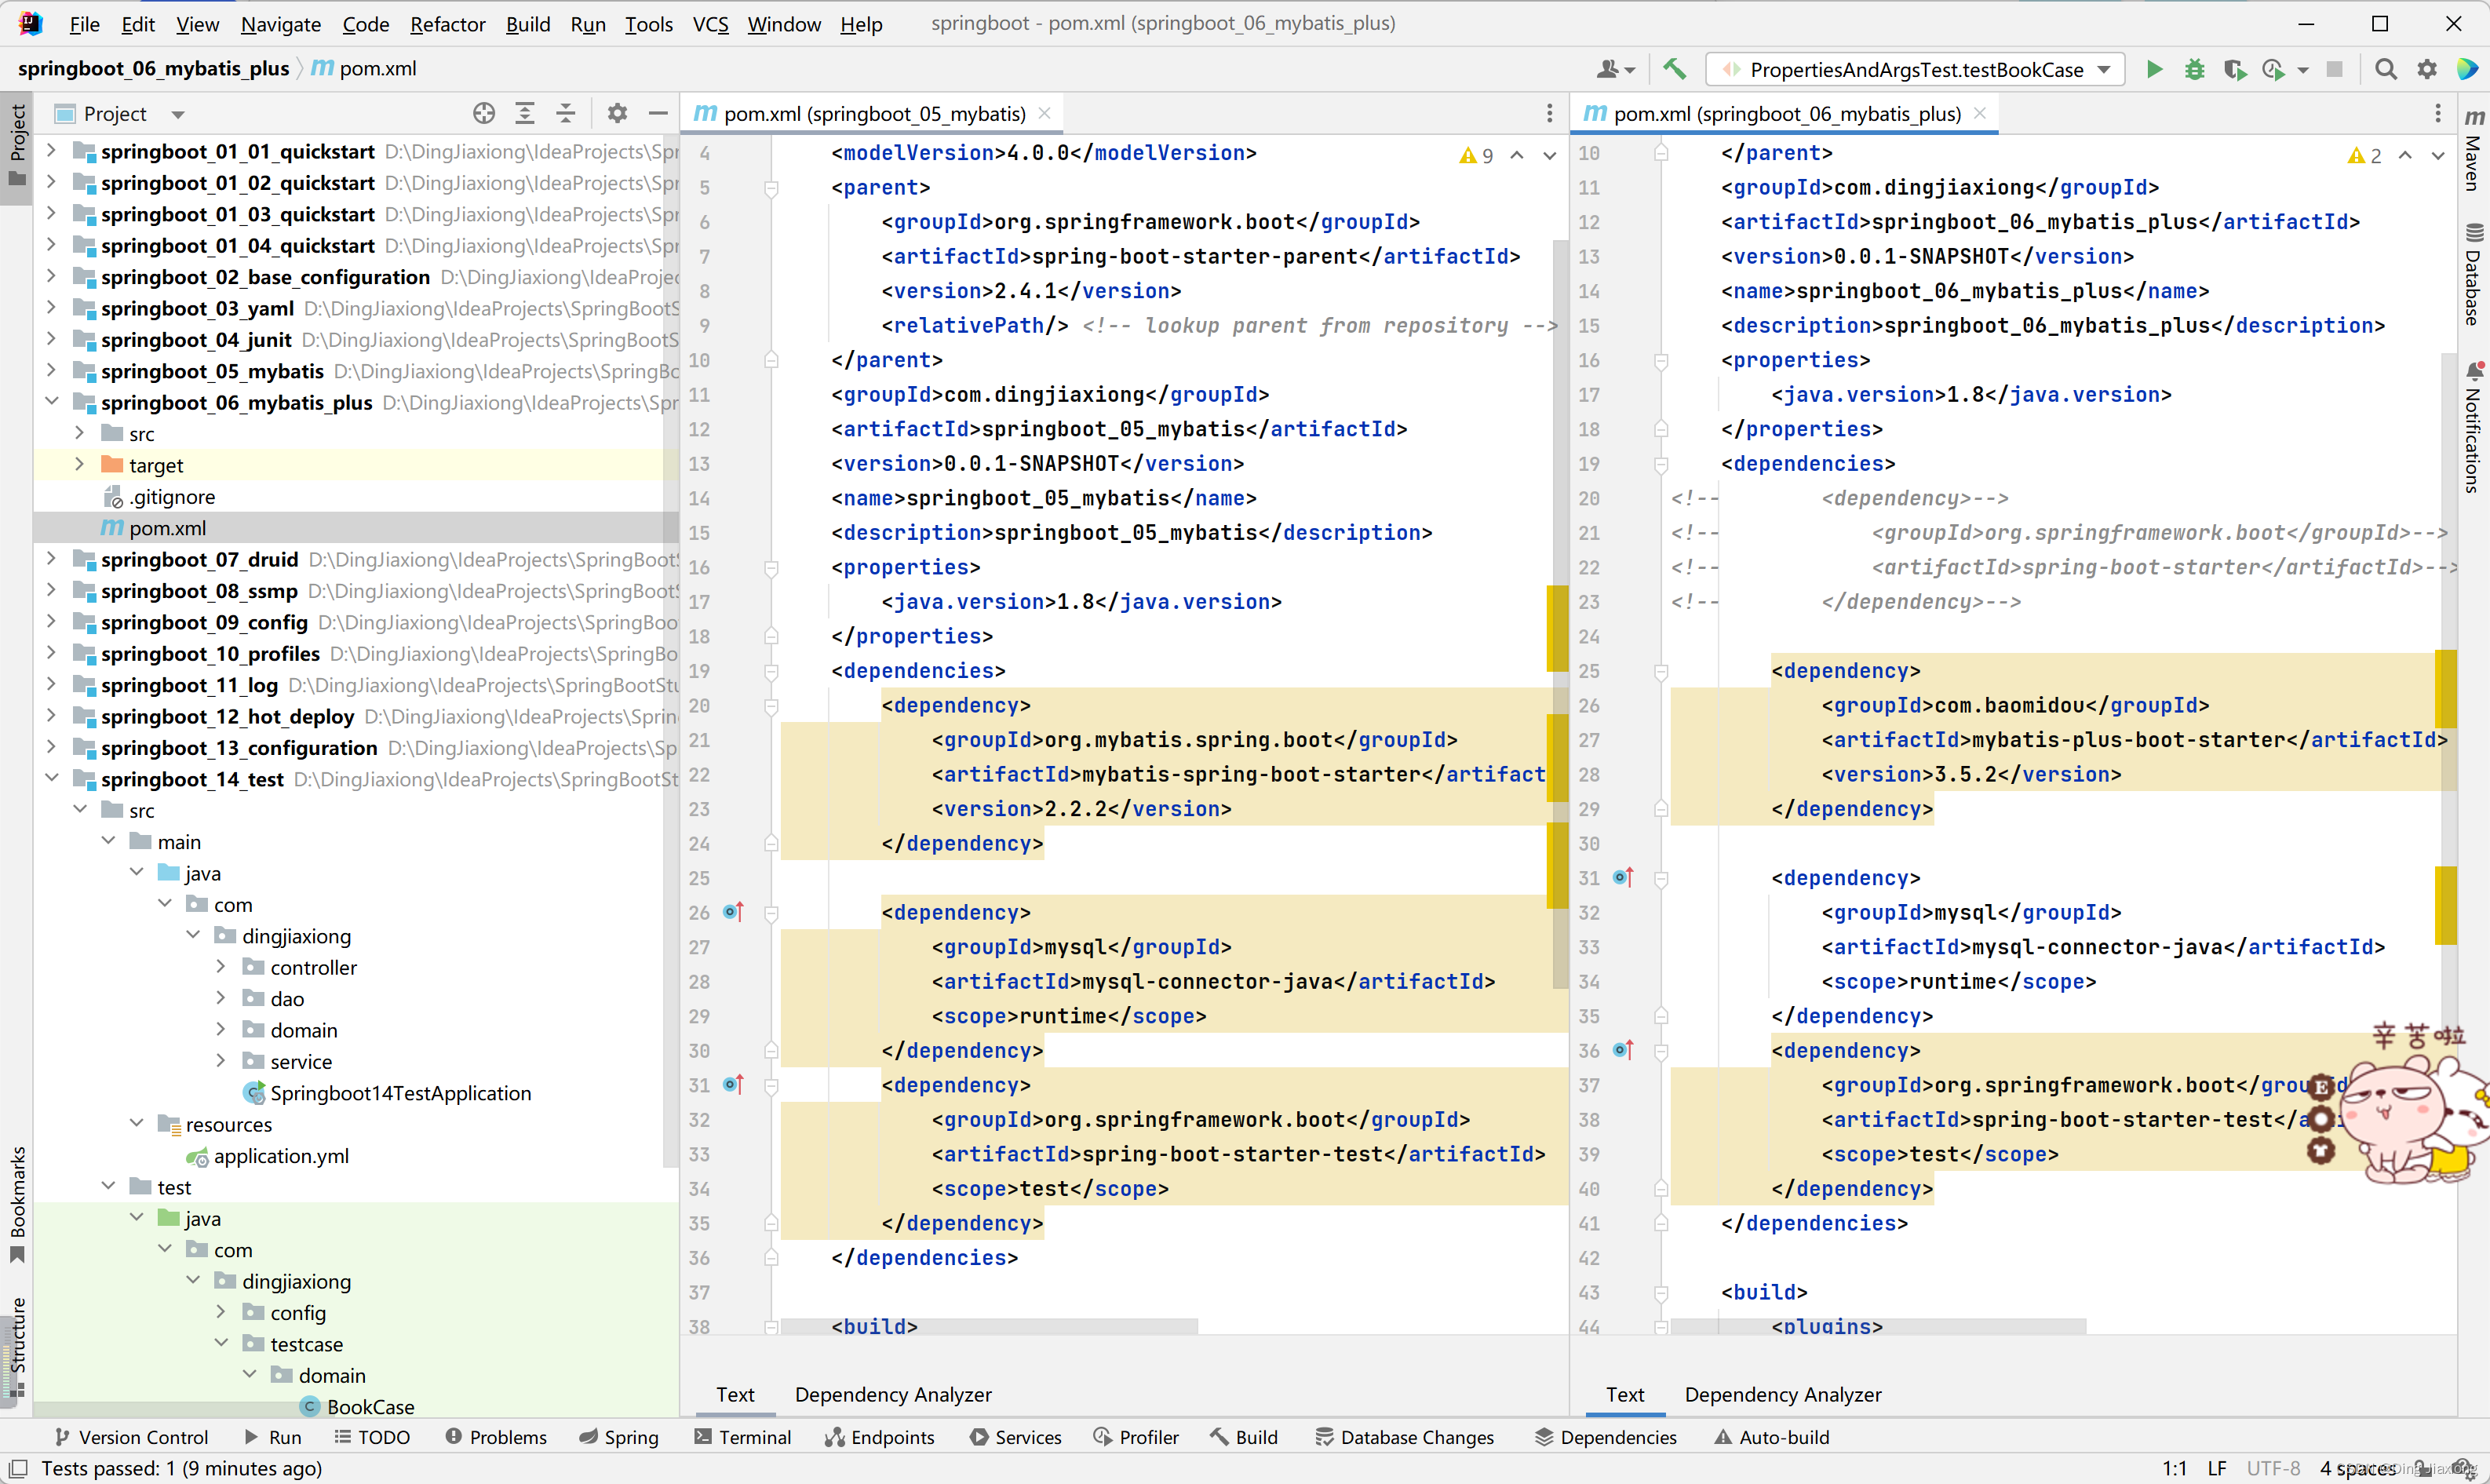This screenshot has width=2490, height=1484.
Task: Open the Problems tool window
Action: pos(496,1437)
